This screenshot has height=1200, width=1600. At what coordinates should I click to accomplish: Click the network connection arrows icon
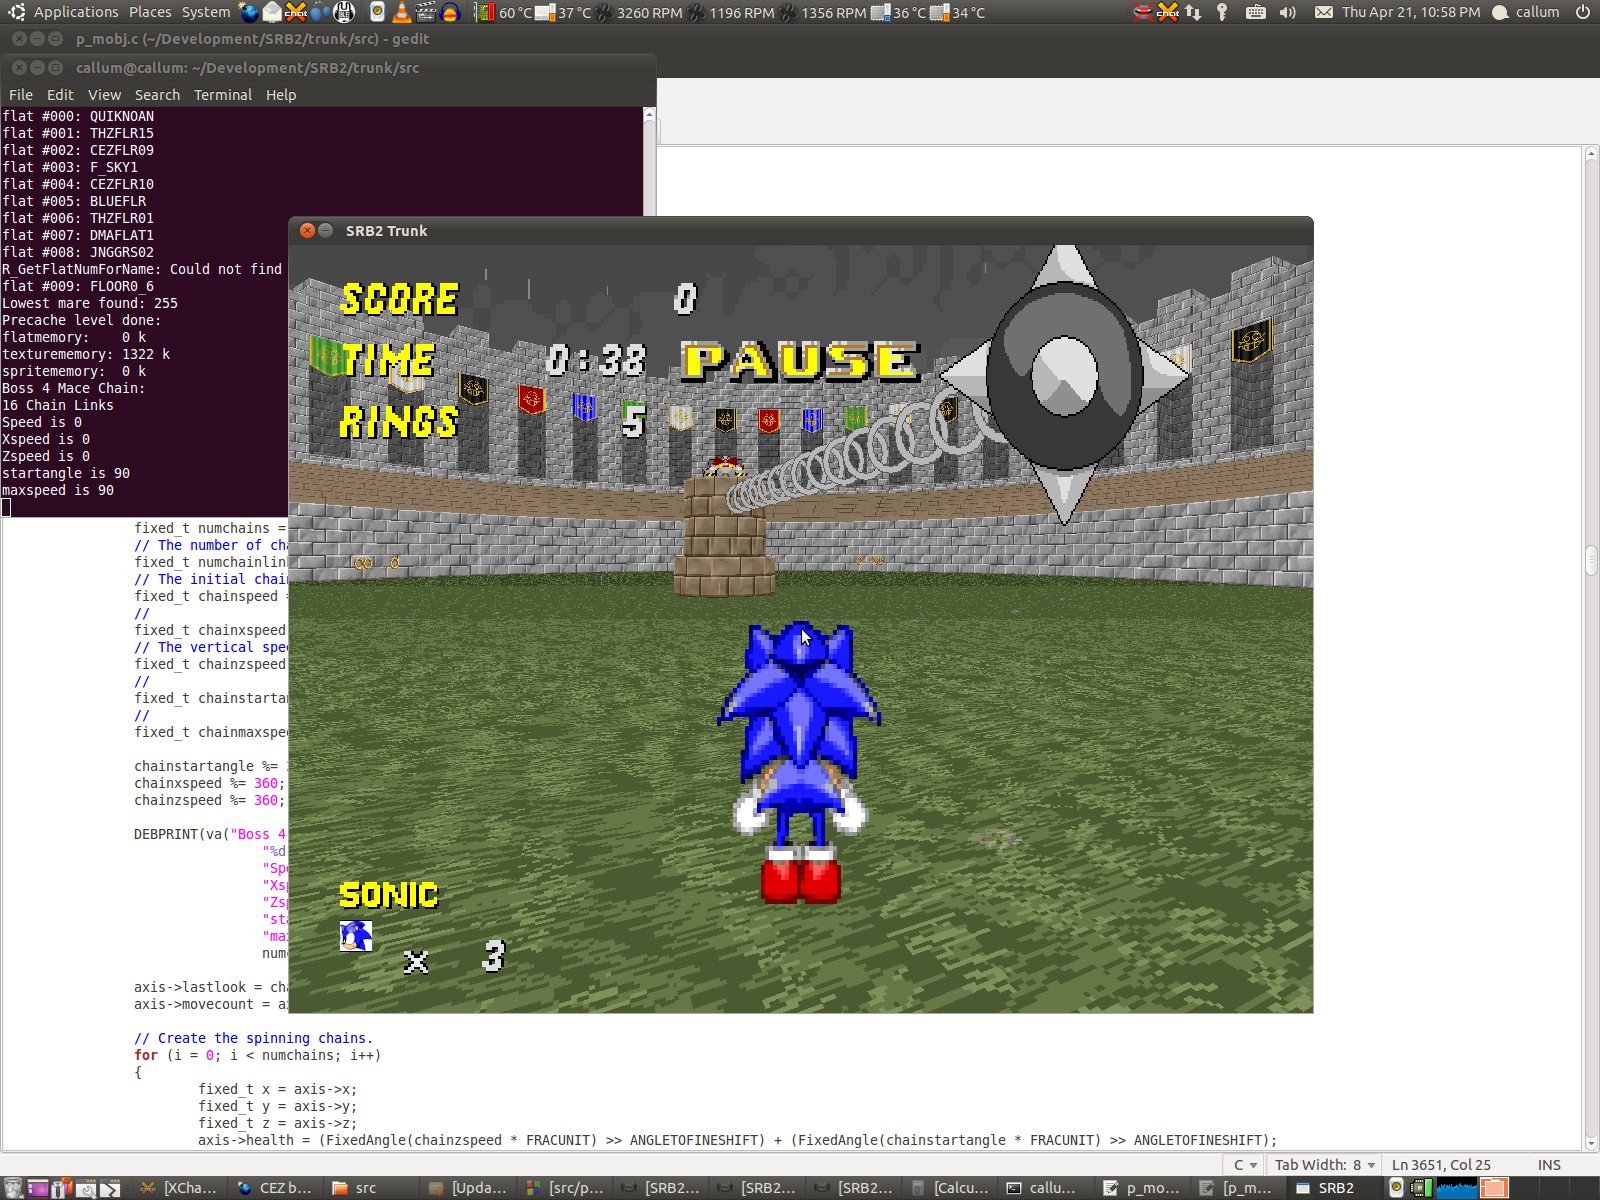tap(1193, 12)
